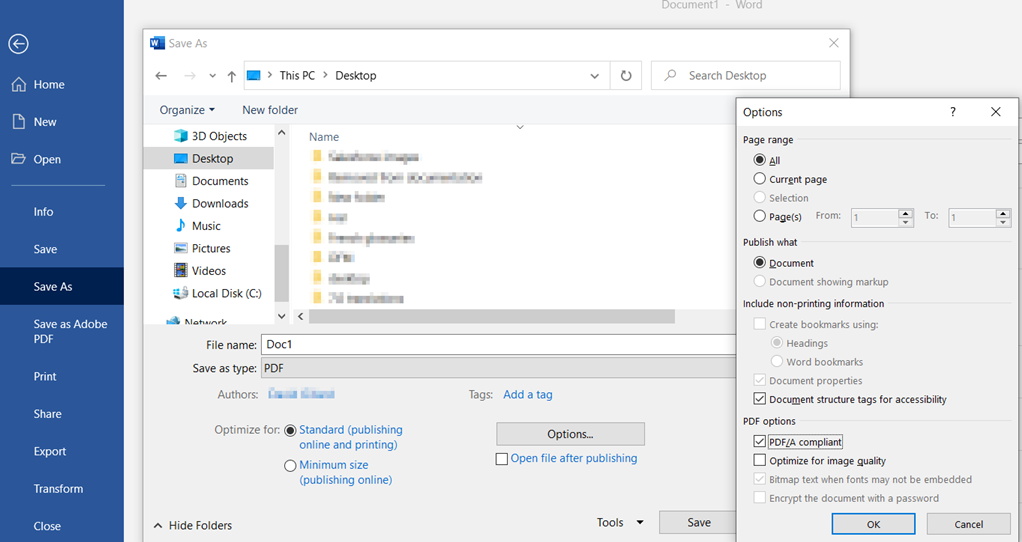This screenshot has height=542, width=1022.
Task: Expand the Organize dropdown menu
Action: (187, 110)
